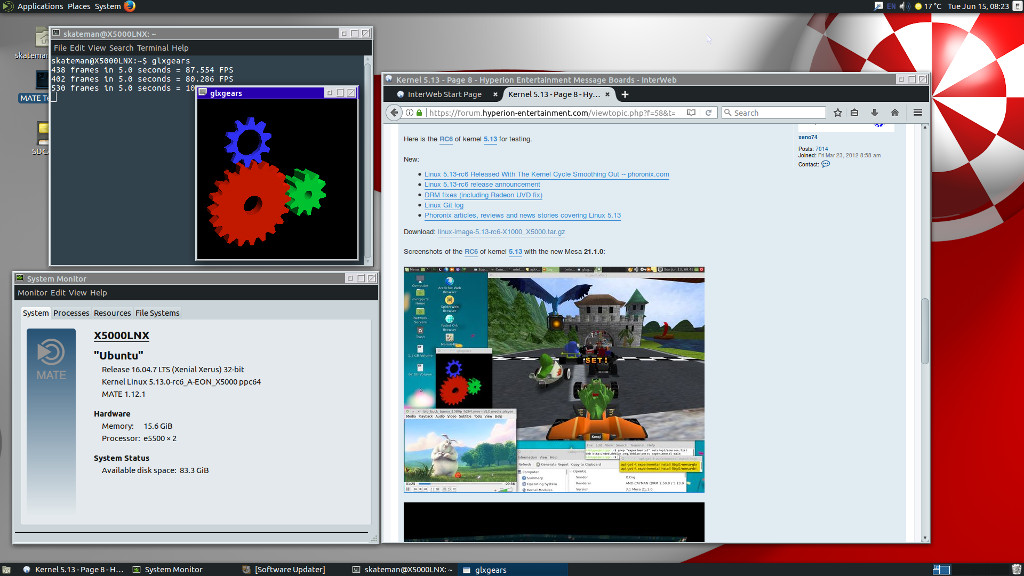
Task: Open the System menu in the top panel
Action: pyautogui.click(x=107, y=6)
